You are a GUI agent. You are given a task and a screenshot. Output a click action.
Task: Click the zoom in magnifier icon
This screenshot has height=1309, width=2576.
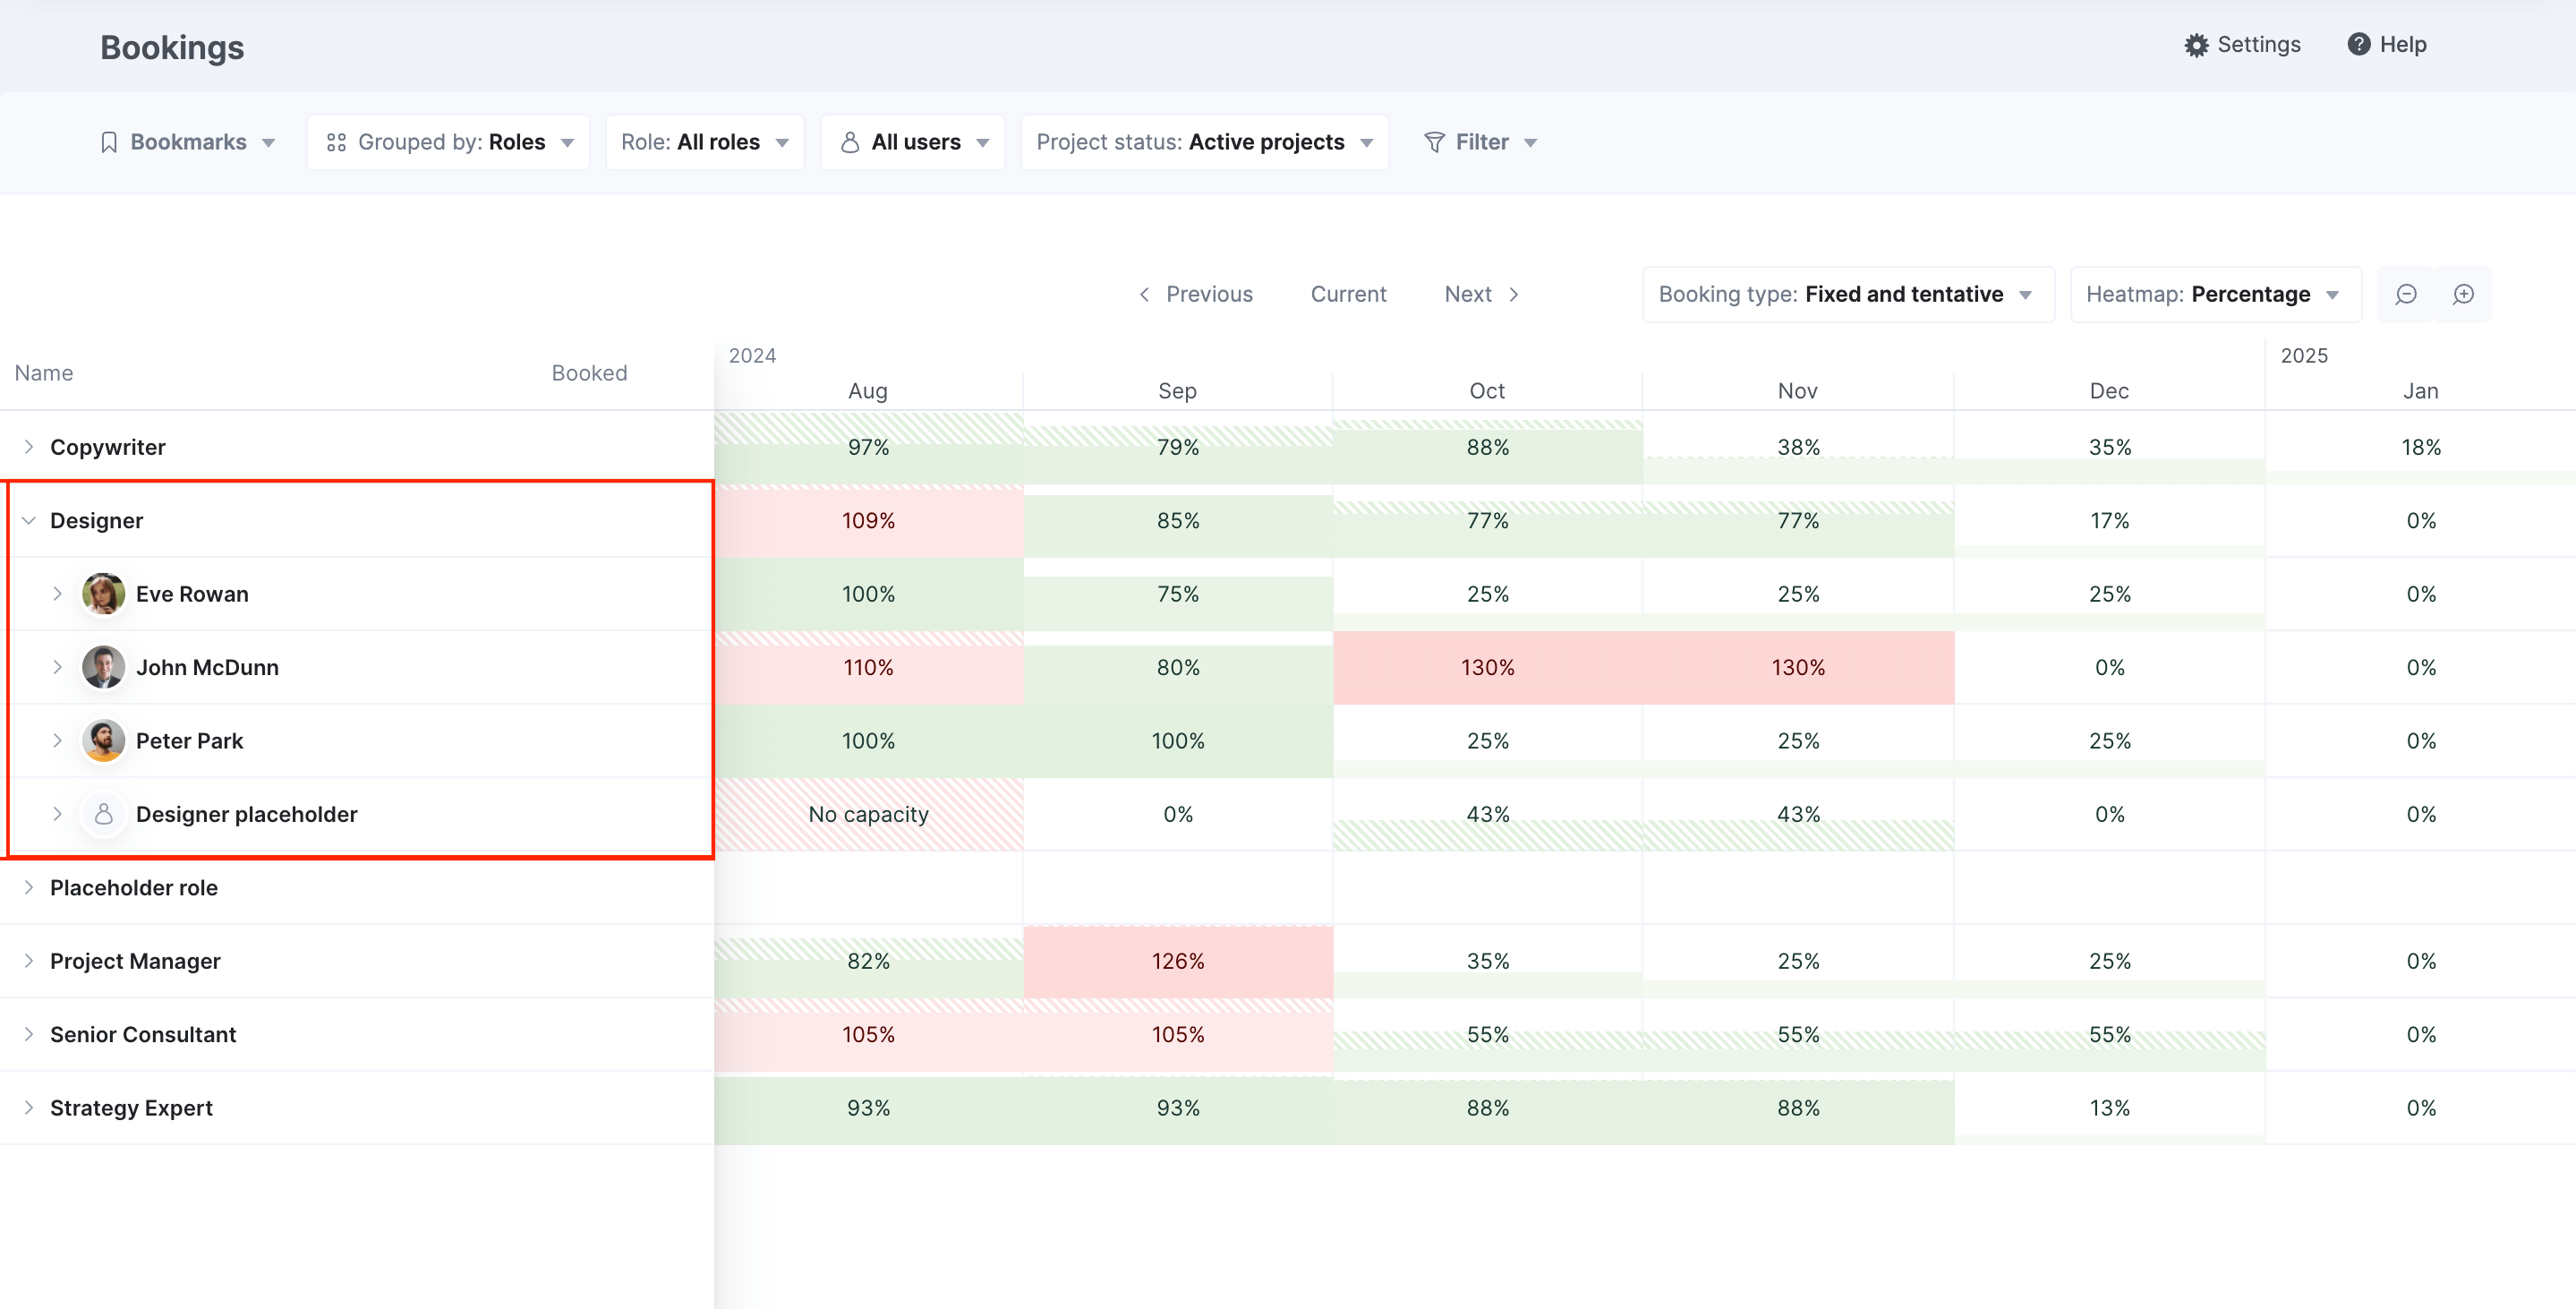tap(2463, 294)
